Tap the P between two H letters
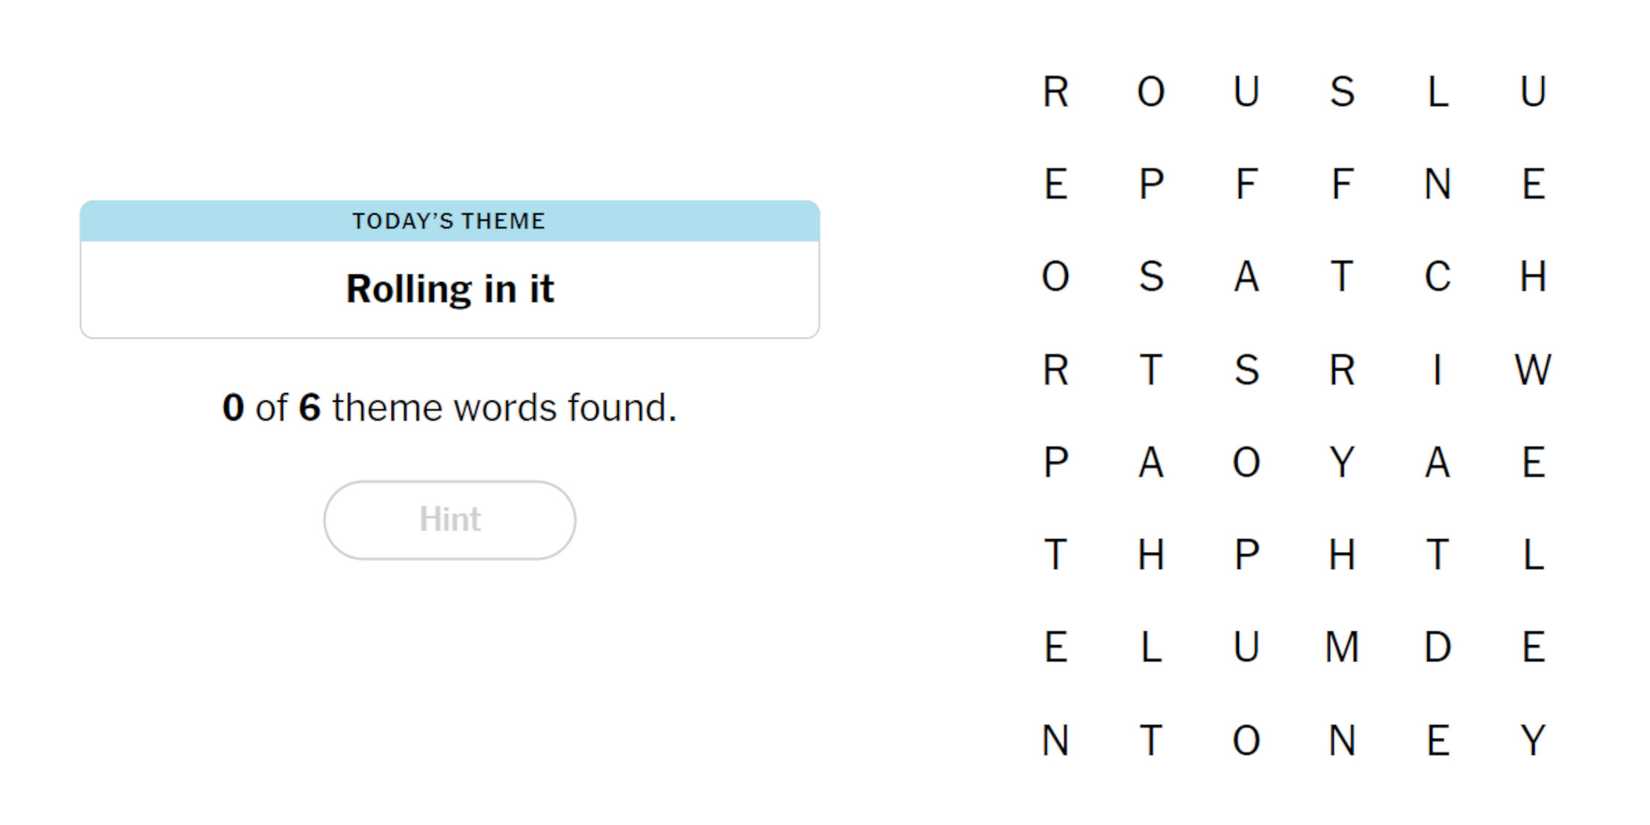 [x=1246, y=555]
